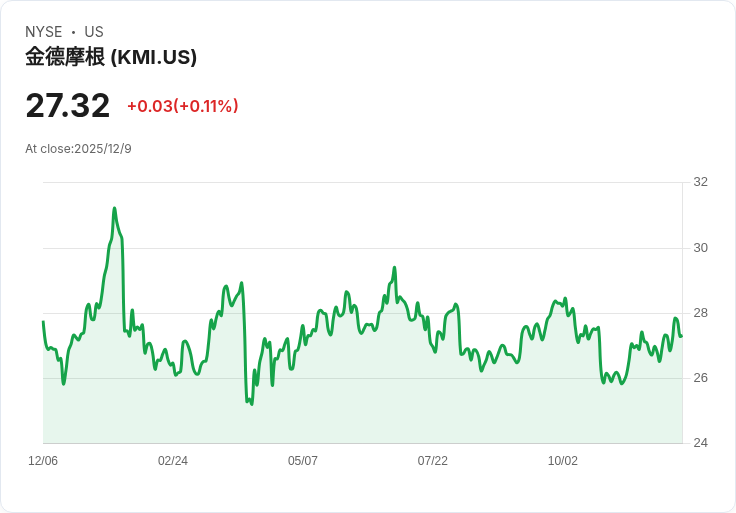Click the highest peak on the chart line
Viewport: 736px width, 513px height.
(x=115, y=208)
